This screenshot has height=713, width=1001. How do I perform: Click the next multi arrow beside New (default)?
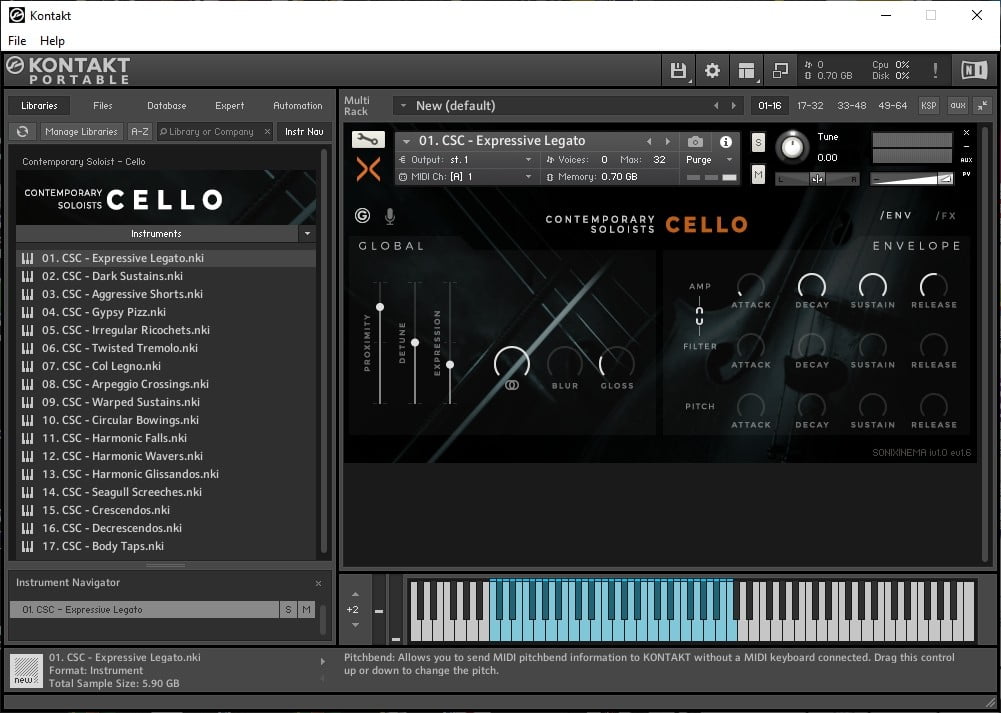tap(734, 106)
